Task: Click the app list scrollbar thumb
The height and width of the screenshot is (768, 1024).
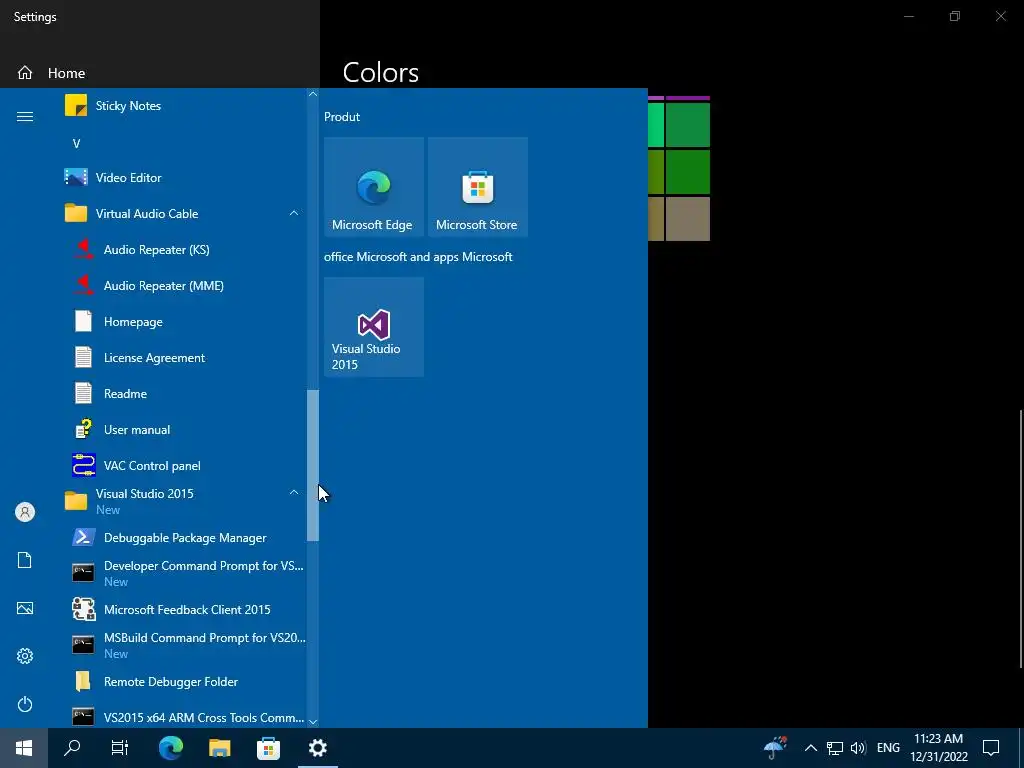Action: 313,465
